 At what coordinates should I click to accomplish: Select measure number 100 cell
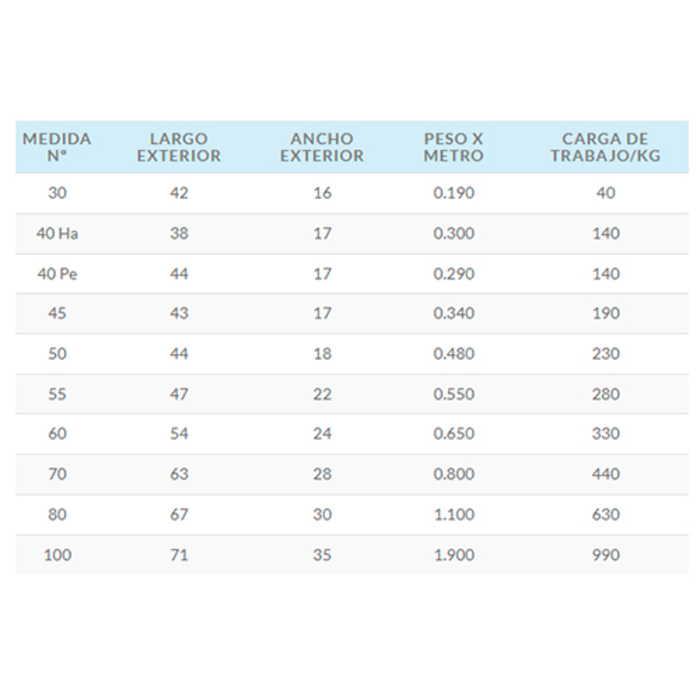coord(58,555)
